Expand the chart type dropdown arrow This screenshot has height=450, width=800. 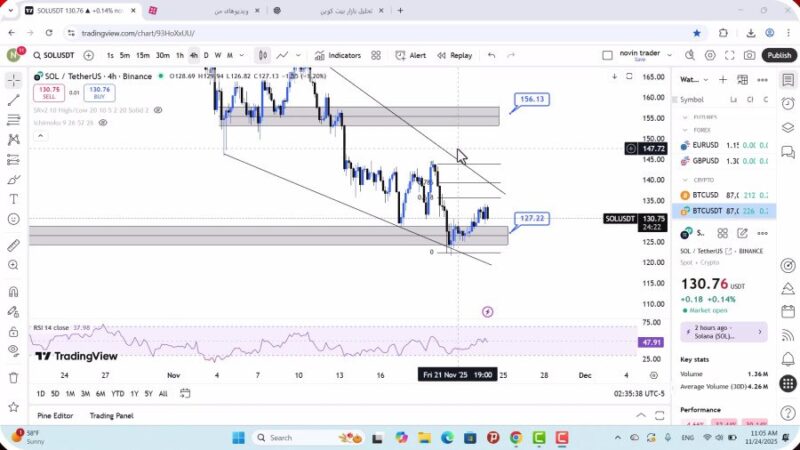(x=299, y=56)
